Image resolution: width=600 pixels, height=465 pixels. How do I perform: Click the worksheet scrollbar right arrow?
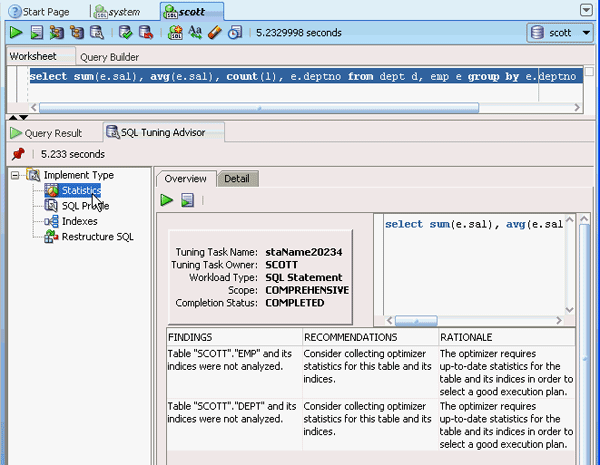point(577,108)
